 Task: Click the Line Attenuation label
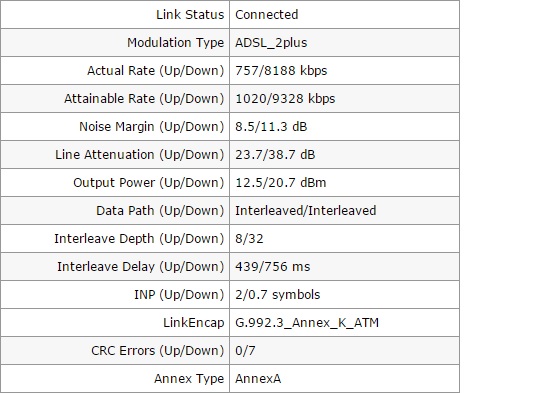[x=140, y=154]
